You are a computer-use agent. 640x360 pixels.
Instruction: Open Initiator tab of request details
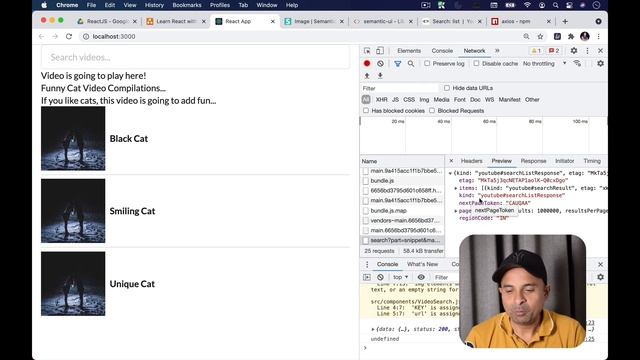(564, 161)
